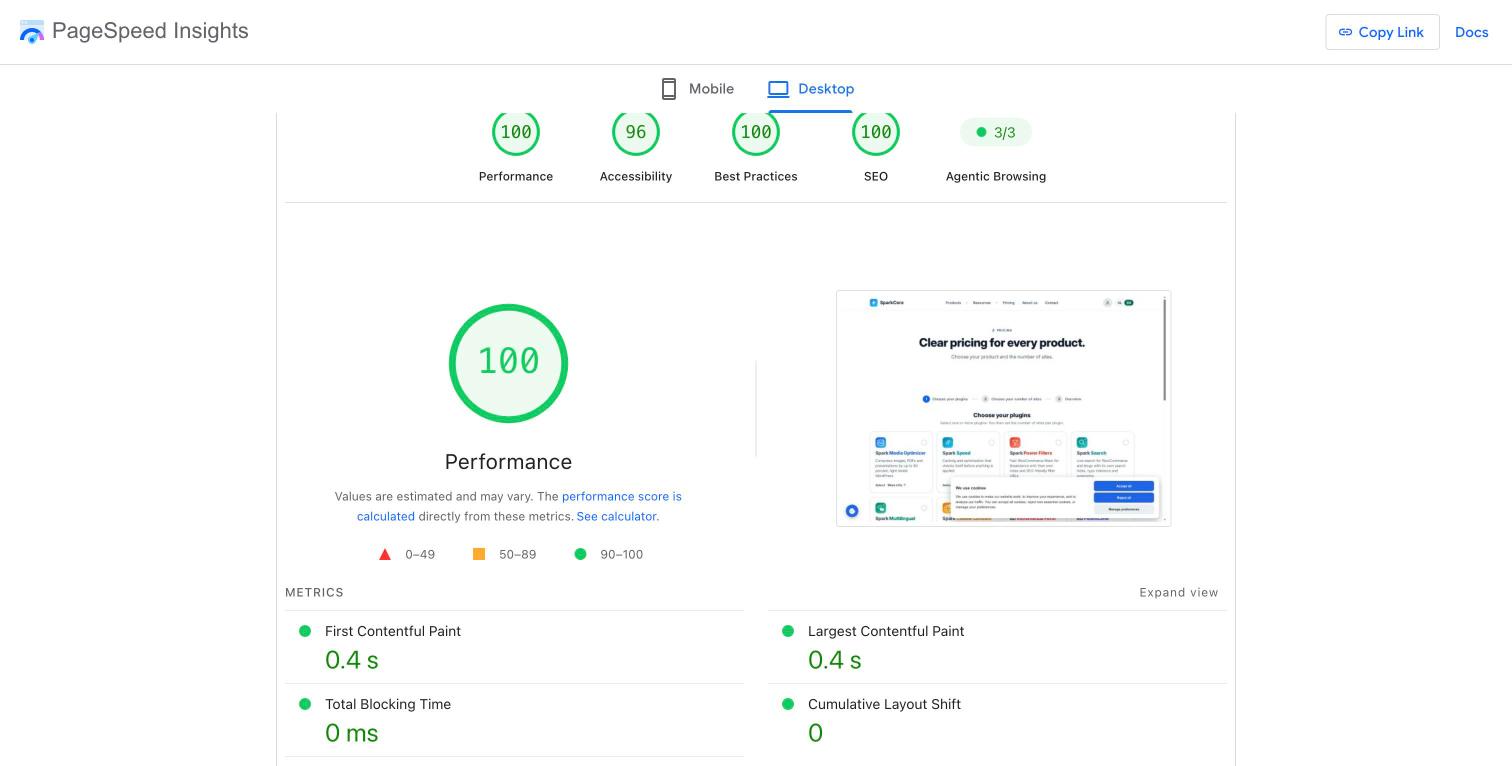Jump to Accessibility via the 96 gauge
This screenshot has height=766, width=1512.
click(636, 132)
